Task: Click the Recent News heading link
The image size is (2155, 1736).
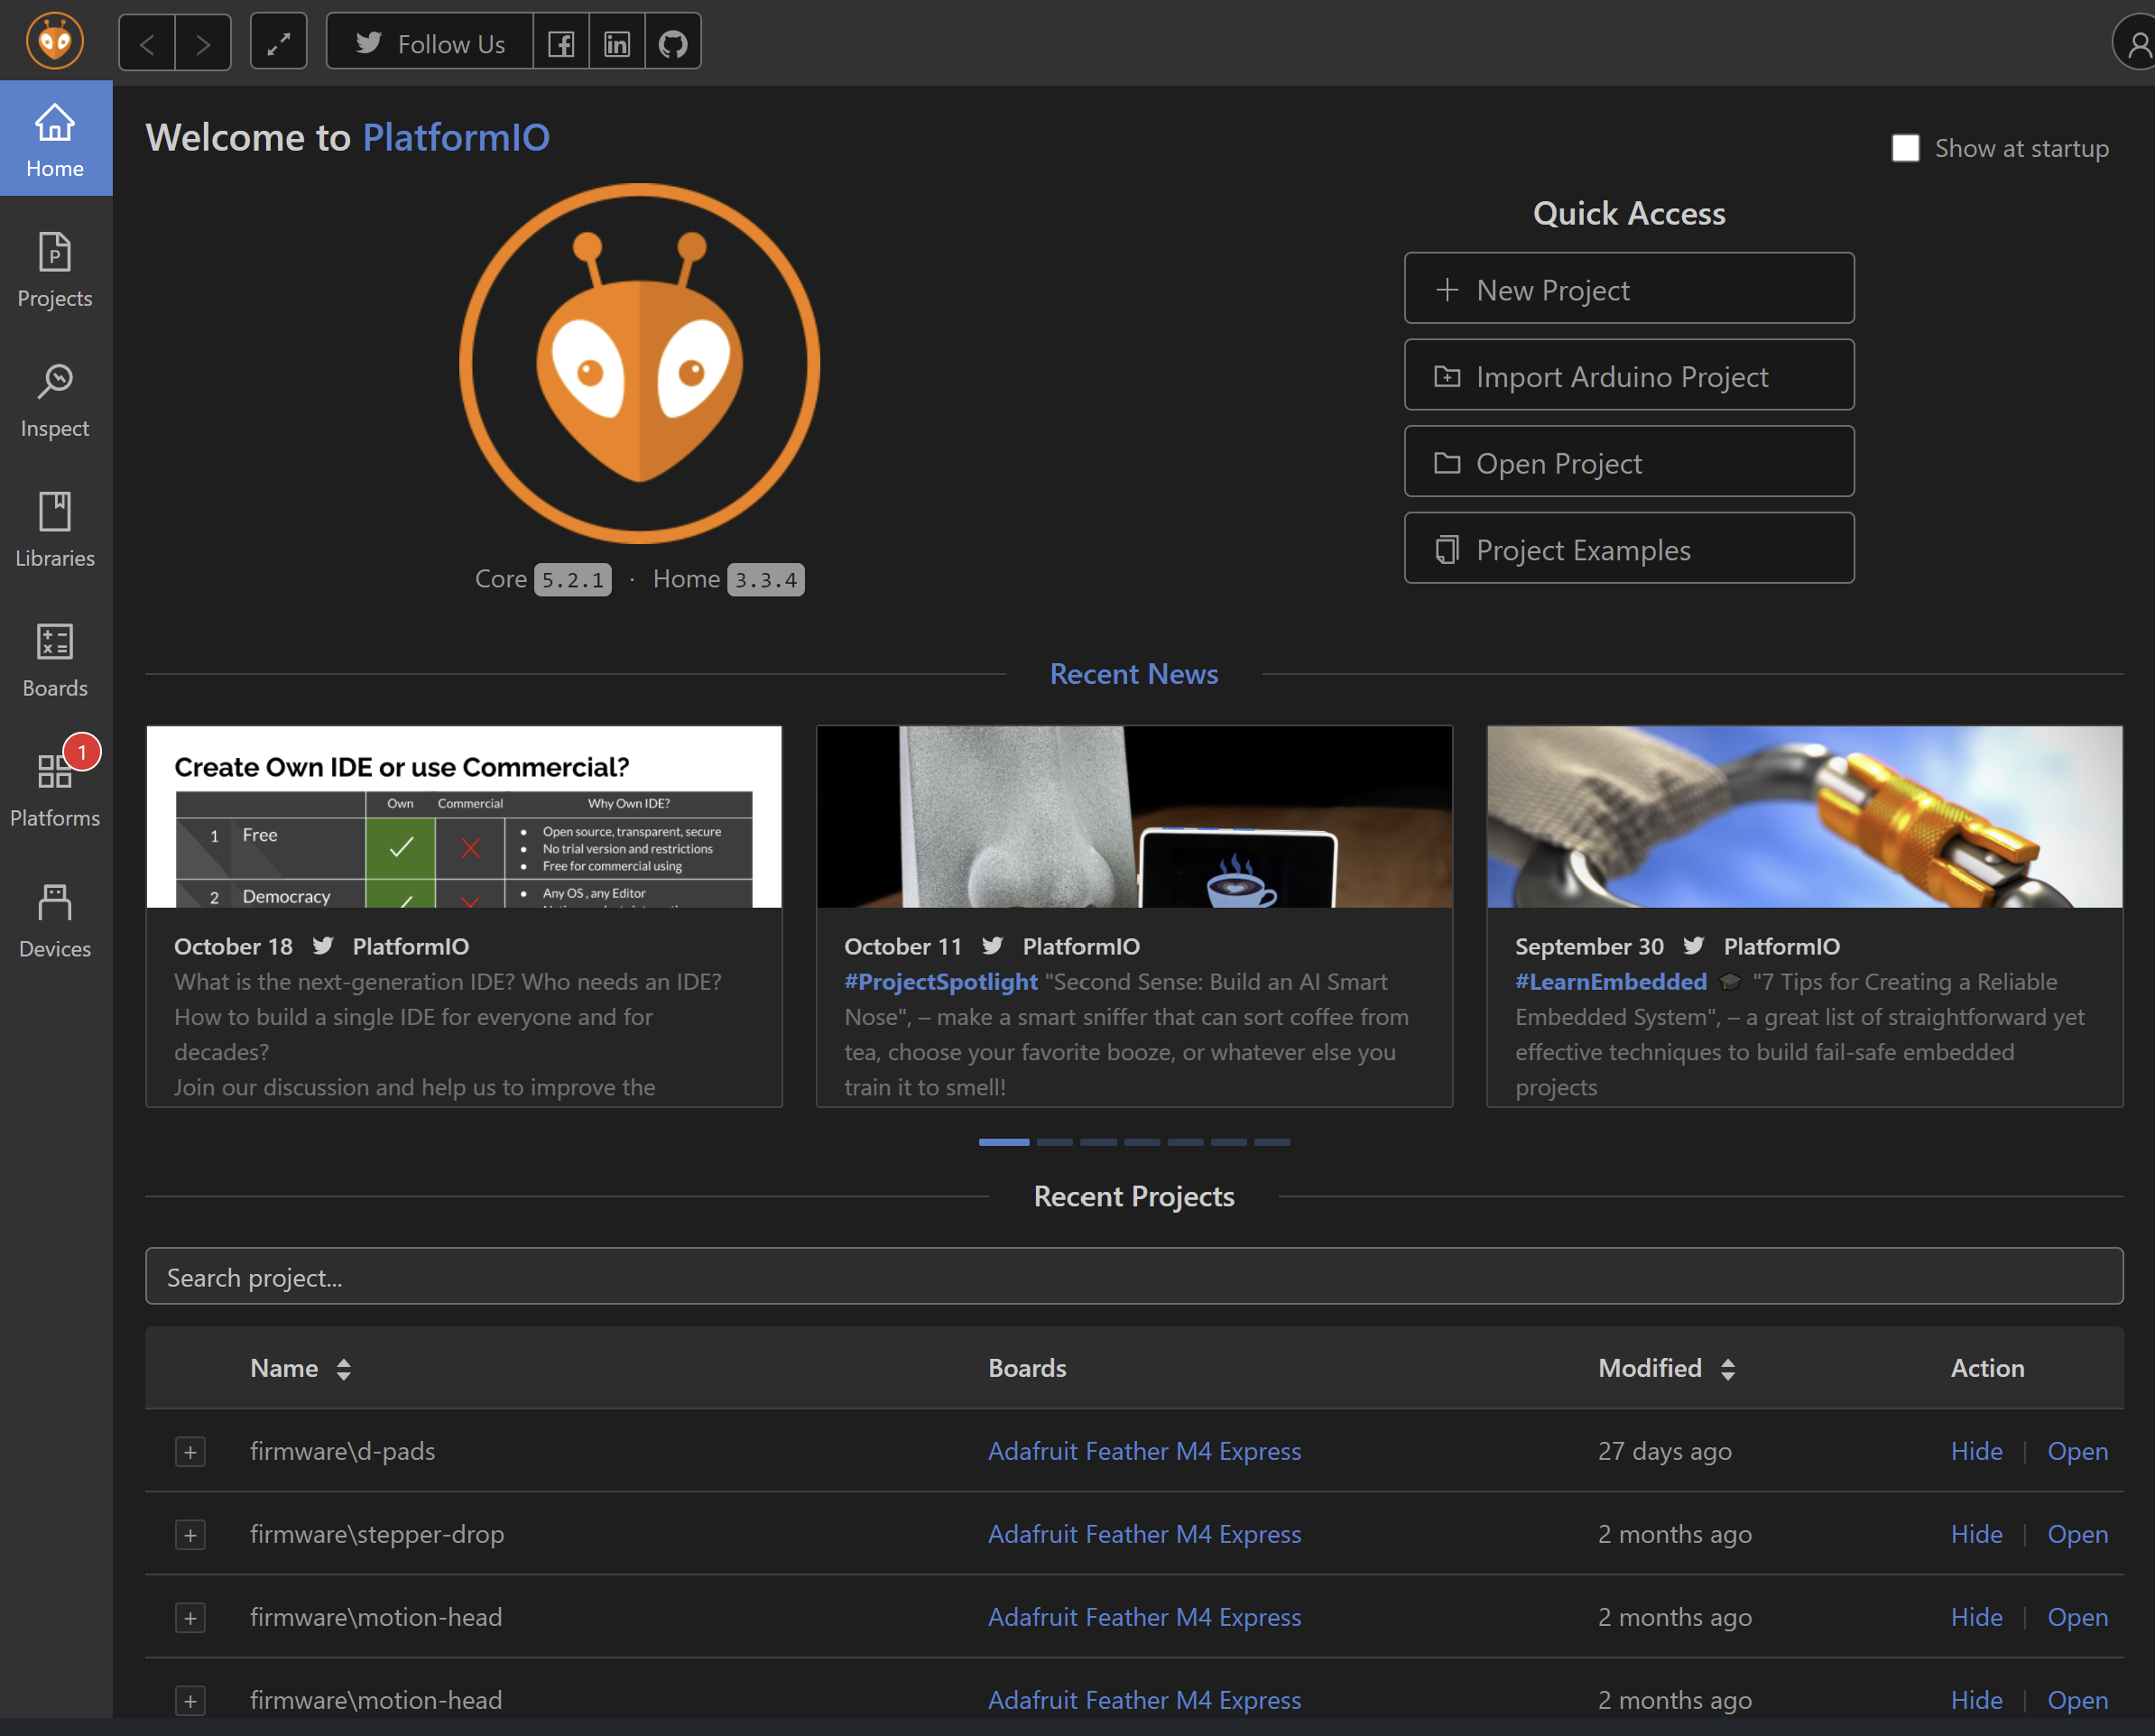Action: click(x=1134, y=674)
